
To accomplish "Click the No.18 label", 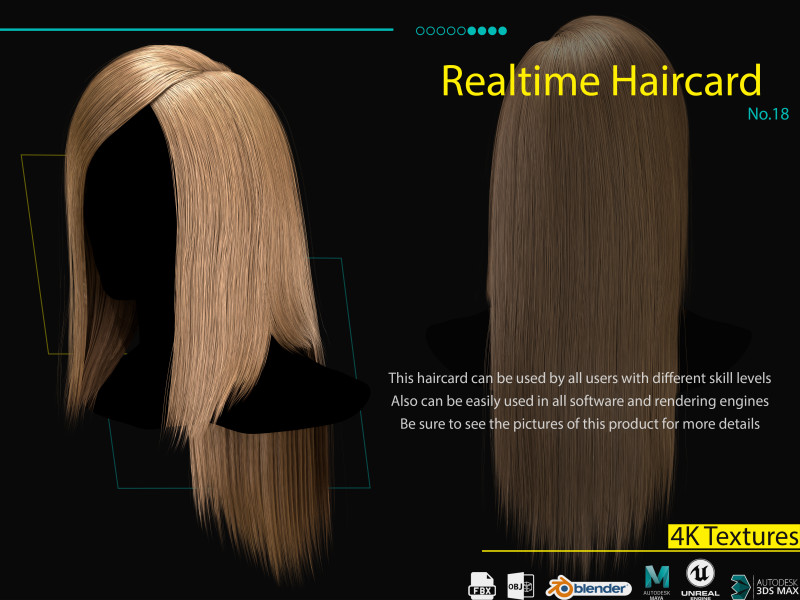I will click(x=768, y=114).
